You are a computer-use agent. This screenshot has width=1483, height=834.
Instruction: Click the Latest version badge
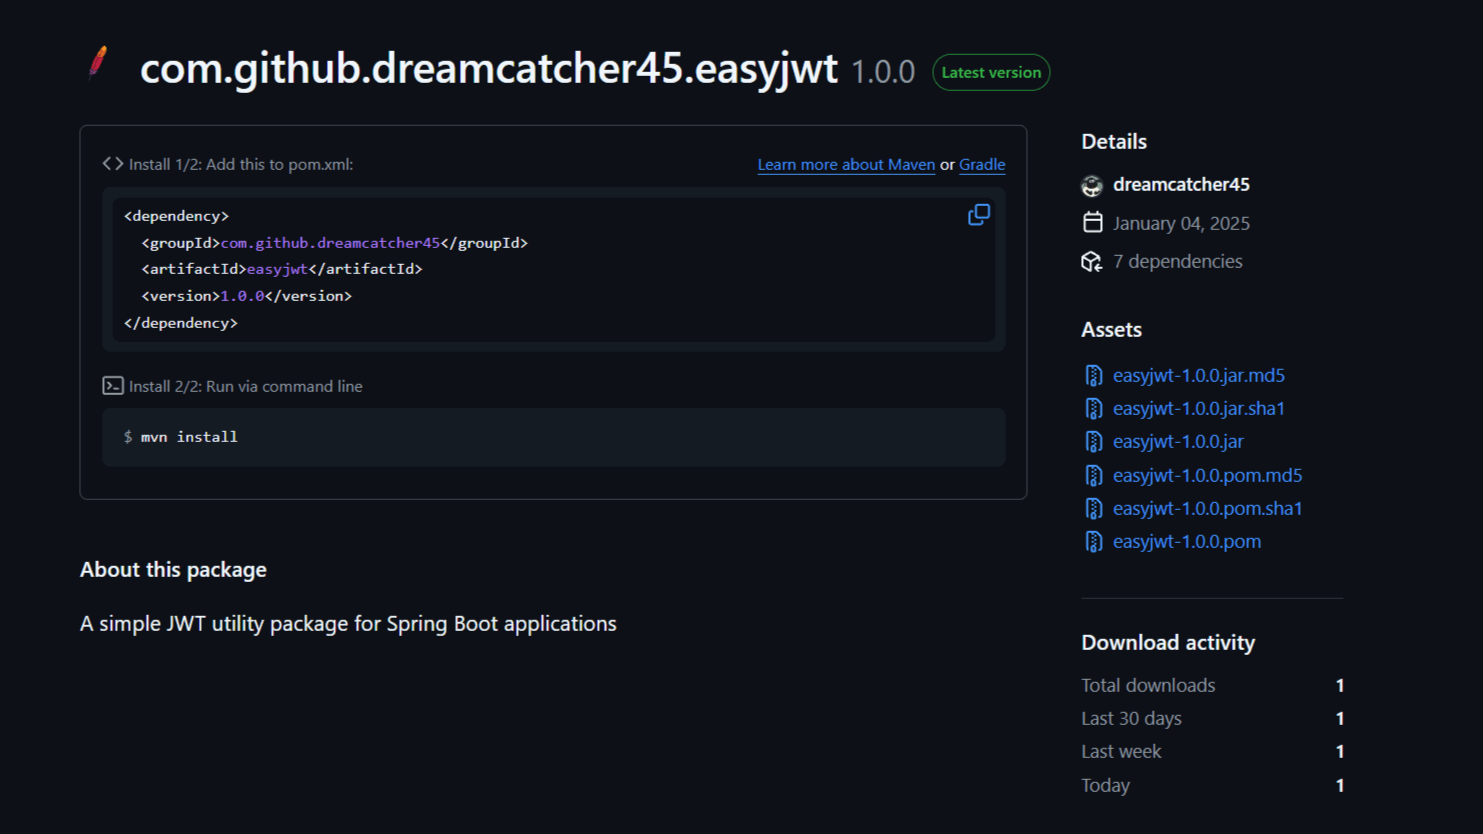[991, 72]
